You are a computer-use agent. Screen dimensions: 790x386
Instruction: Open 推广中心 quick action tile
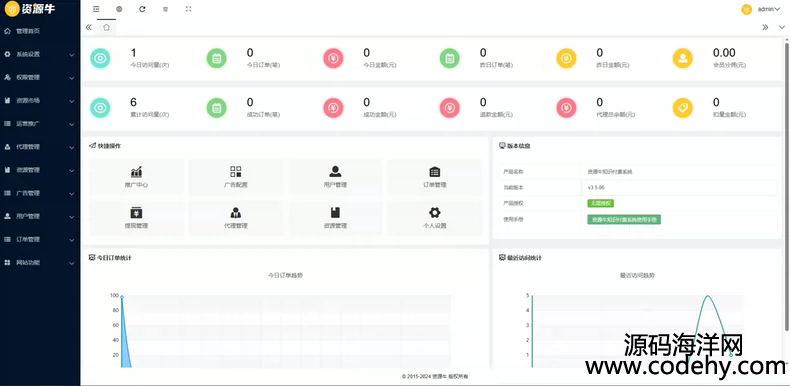pos(136,177)
